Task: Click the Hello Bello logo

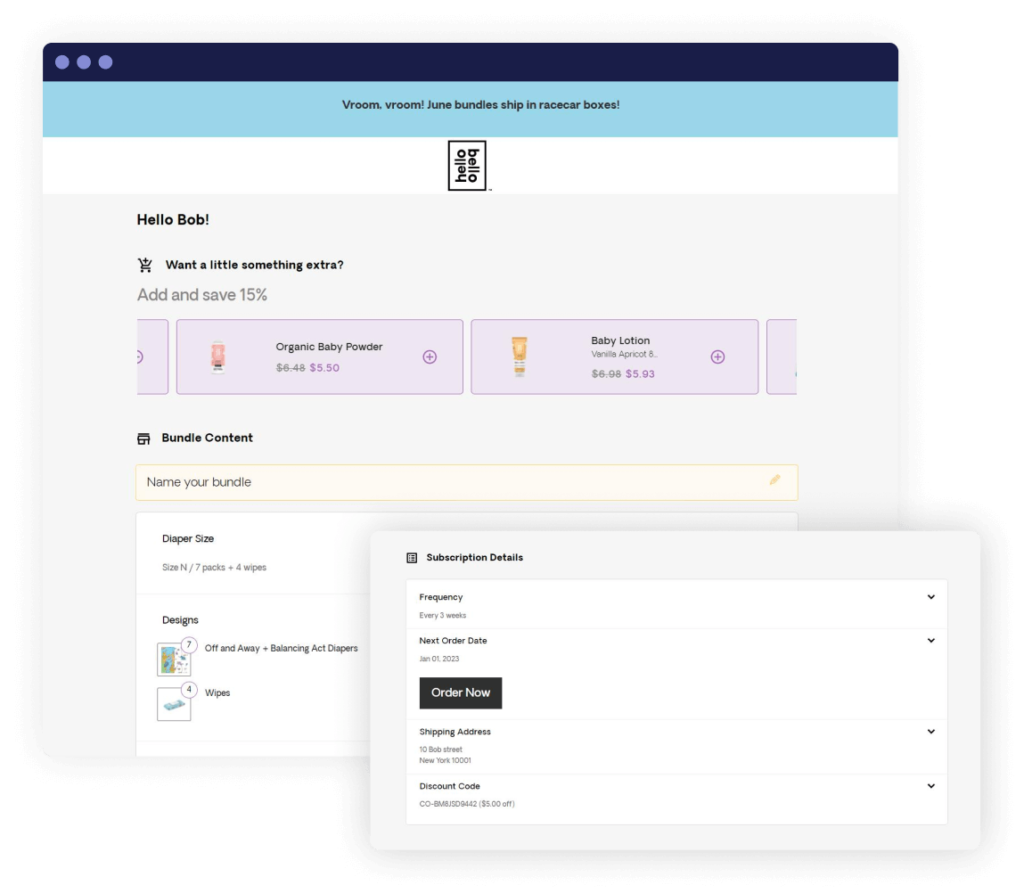Action: (466, 165)
